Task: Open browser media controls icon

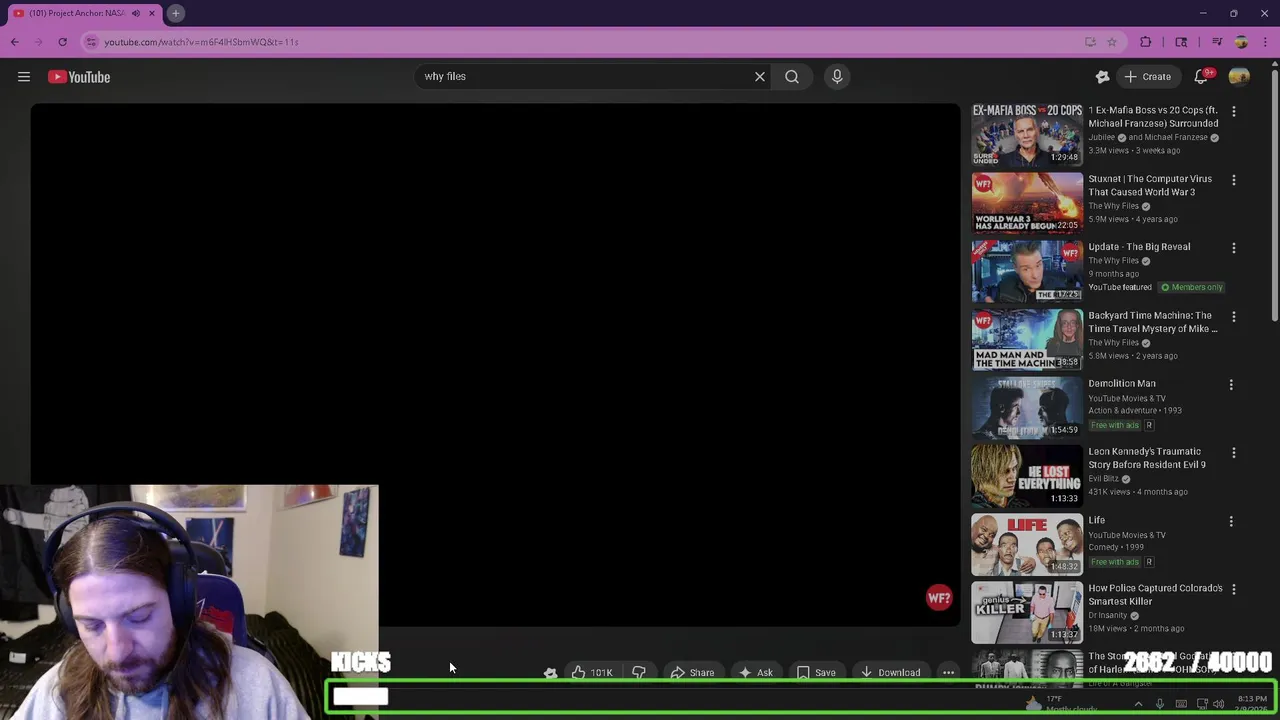Action: pos(1217,42)
